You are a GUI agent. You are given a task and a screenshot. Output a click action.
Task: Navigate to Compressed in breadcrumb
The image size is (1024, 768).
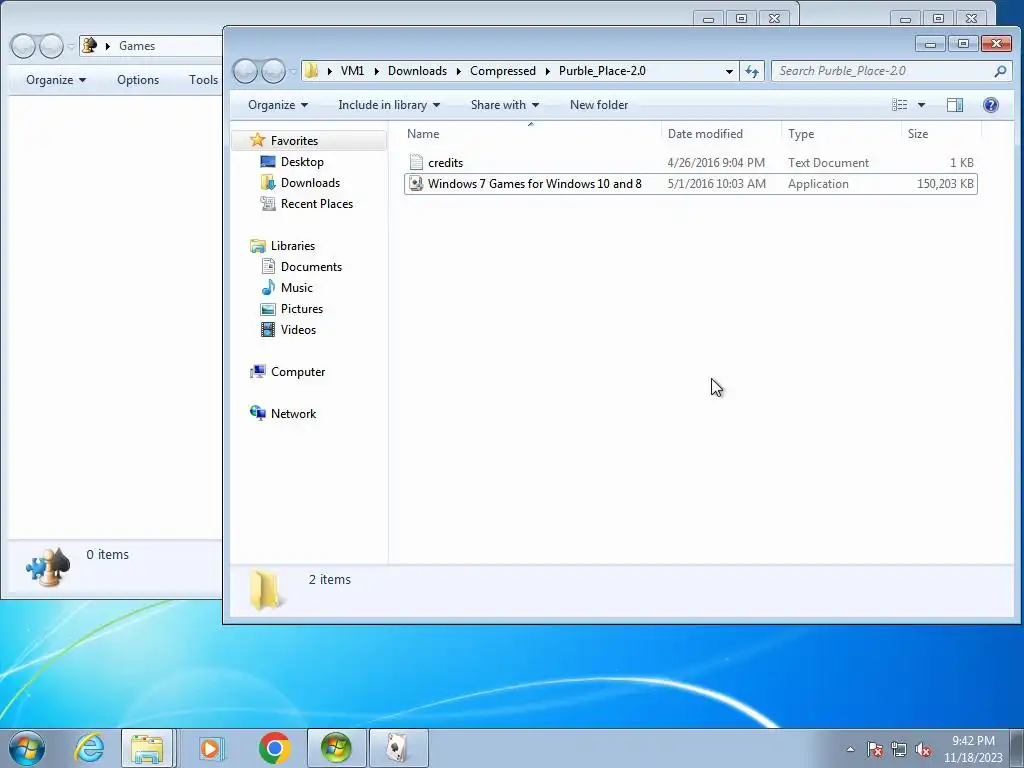pos(503,71)
